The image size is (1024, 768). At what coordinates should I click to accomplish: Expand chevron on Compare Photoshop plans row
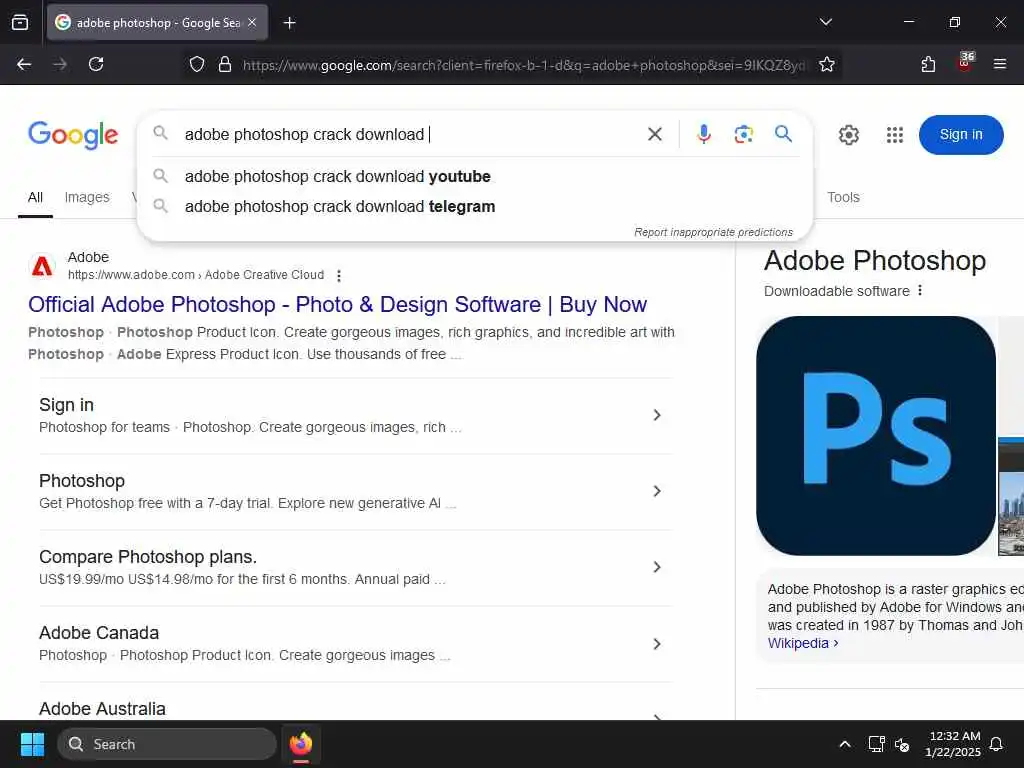coord(657,567)
